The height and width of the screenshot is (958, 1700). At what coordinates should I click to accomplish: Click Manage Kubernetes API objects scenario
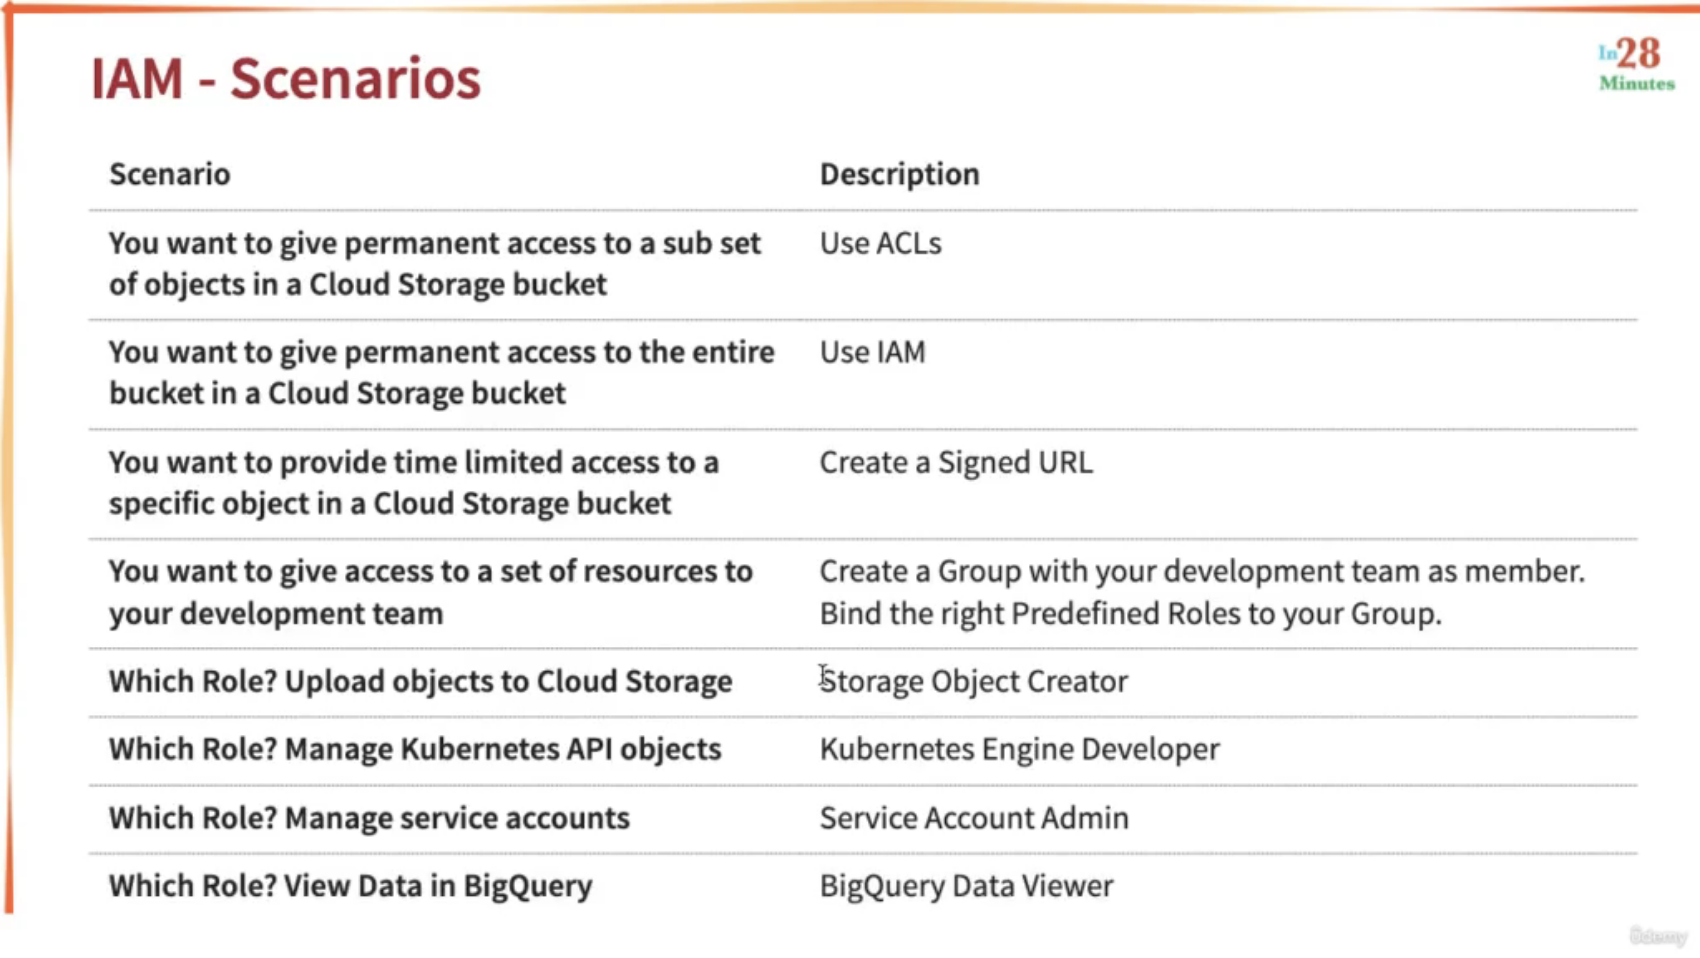click(415, 749)
